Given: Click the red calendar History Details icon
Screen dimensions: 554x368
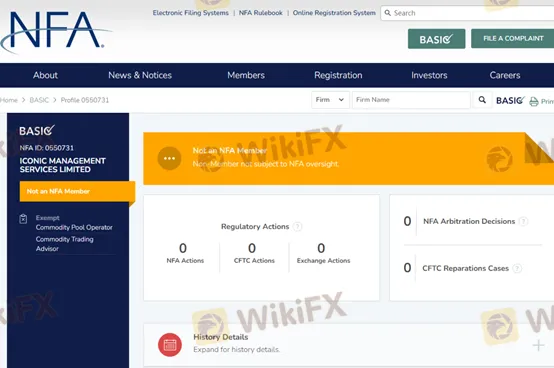Looking at the screenshot, I should 170,345.
